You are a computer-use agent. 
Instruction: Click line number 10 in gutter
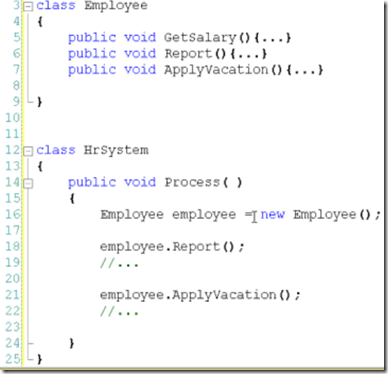pos(13,118)
